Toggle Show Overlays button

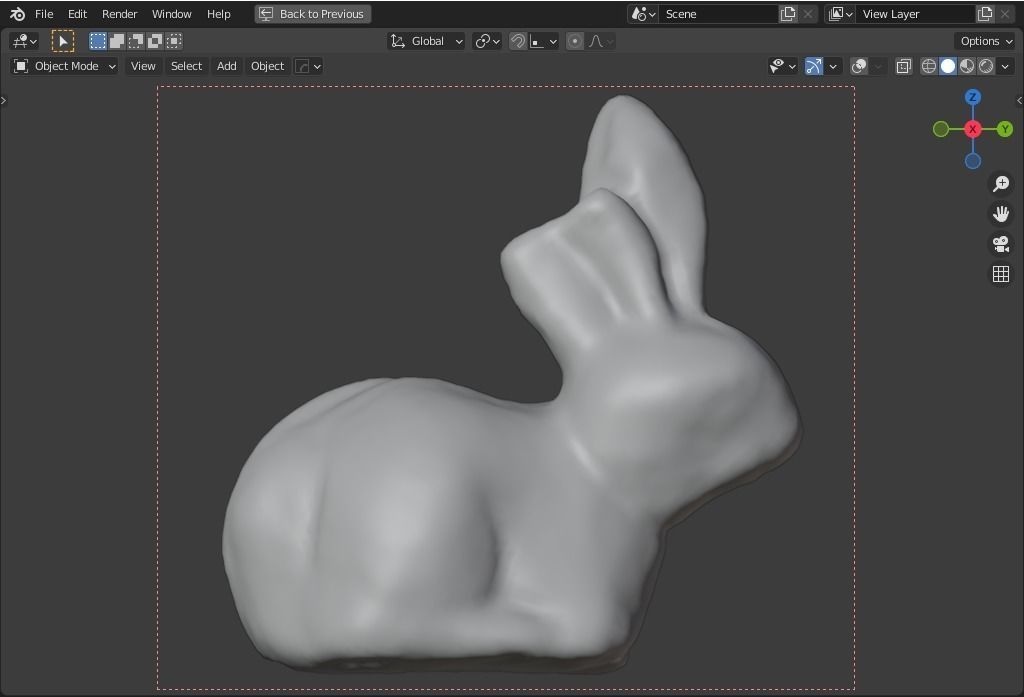859,66
